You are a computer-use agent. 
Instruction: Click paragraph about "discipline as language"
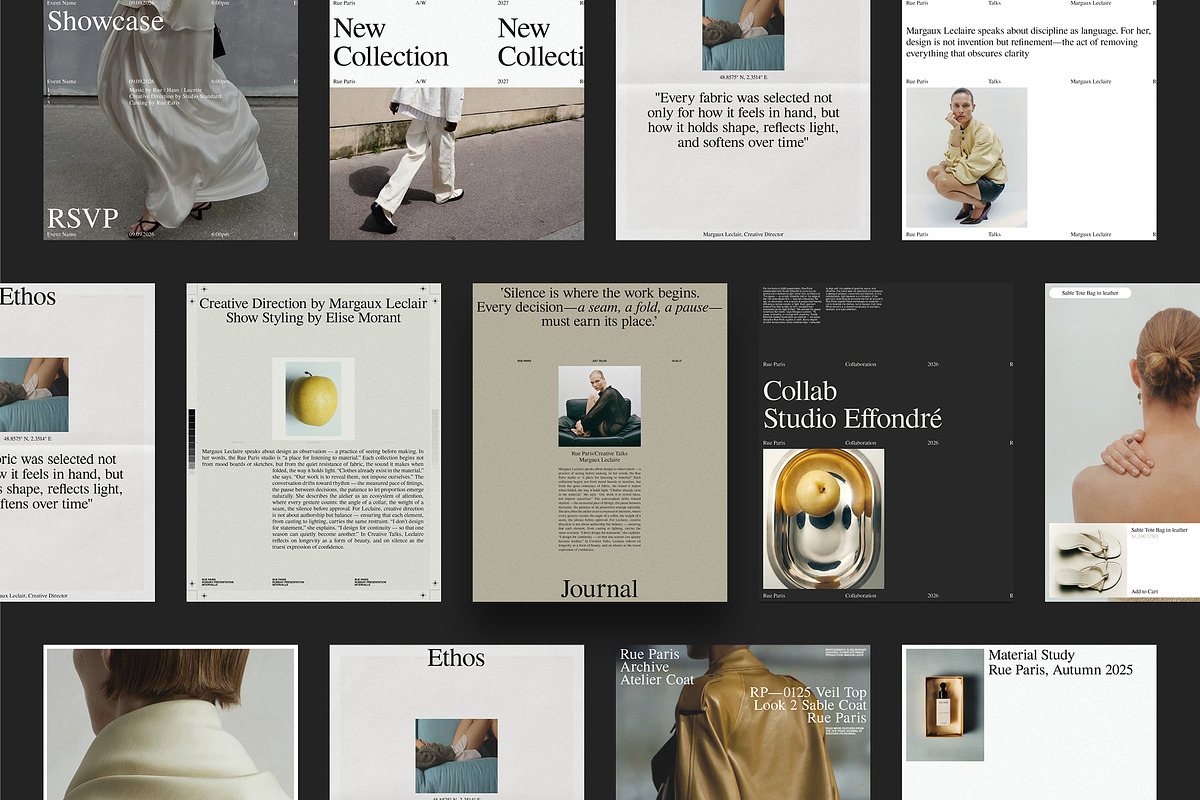click(1029, 41)
